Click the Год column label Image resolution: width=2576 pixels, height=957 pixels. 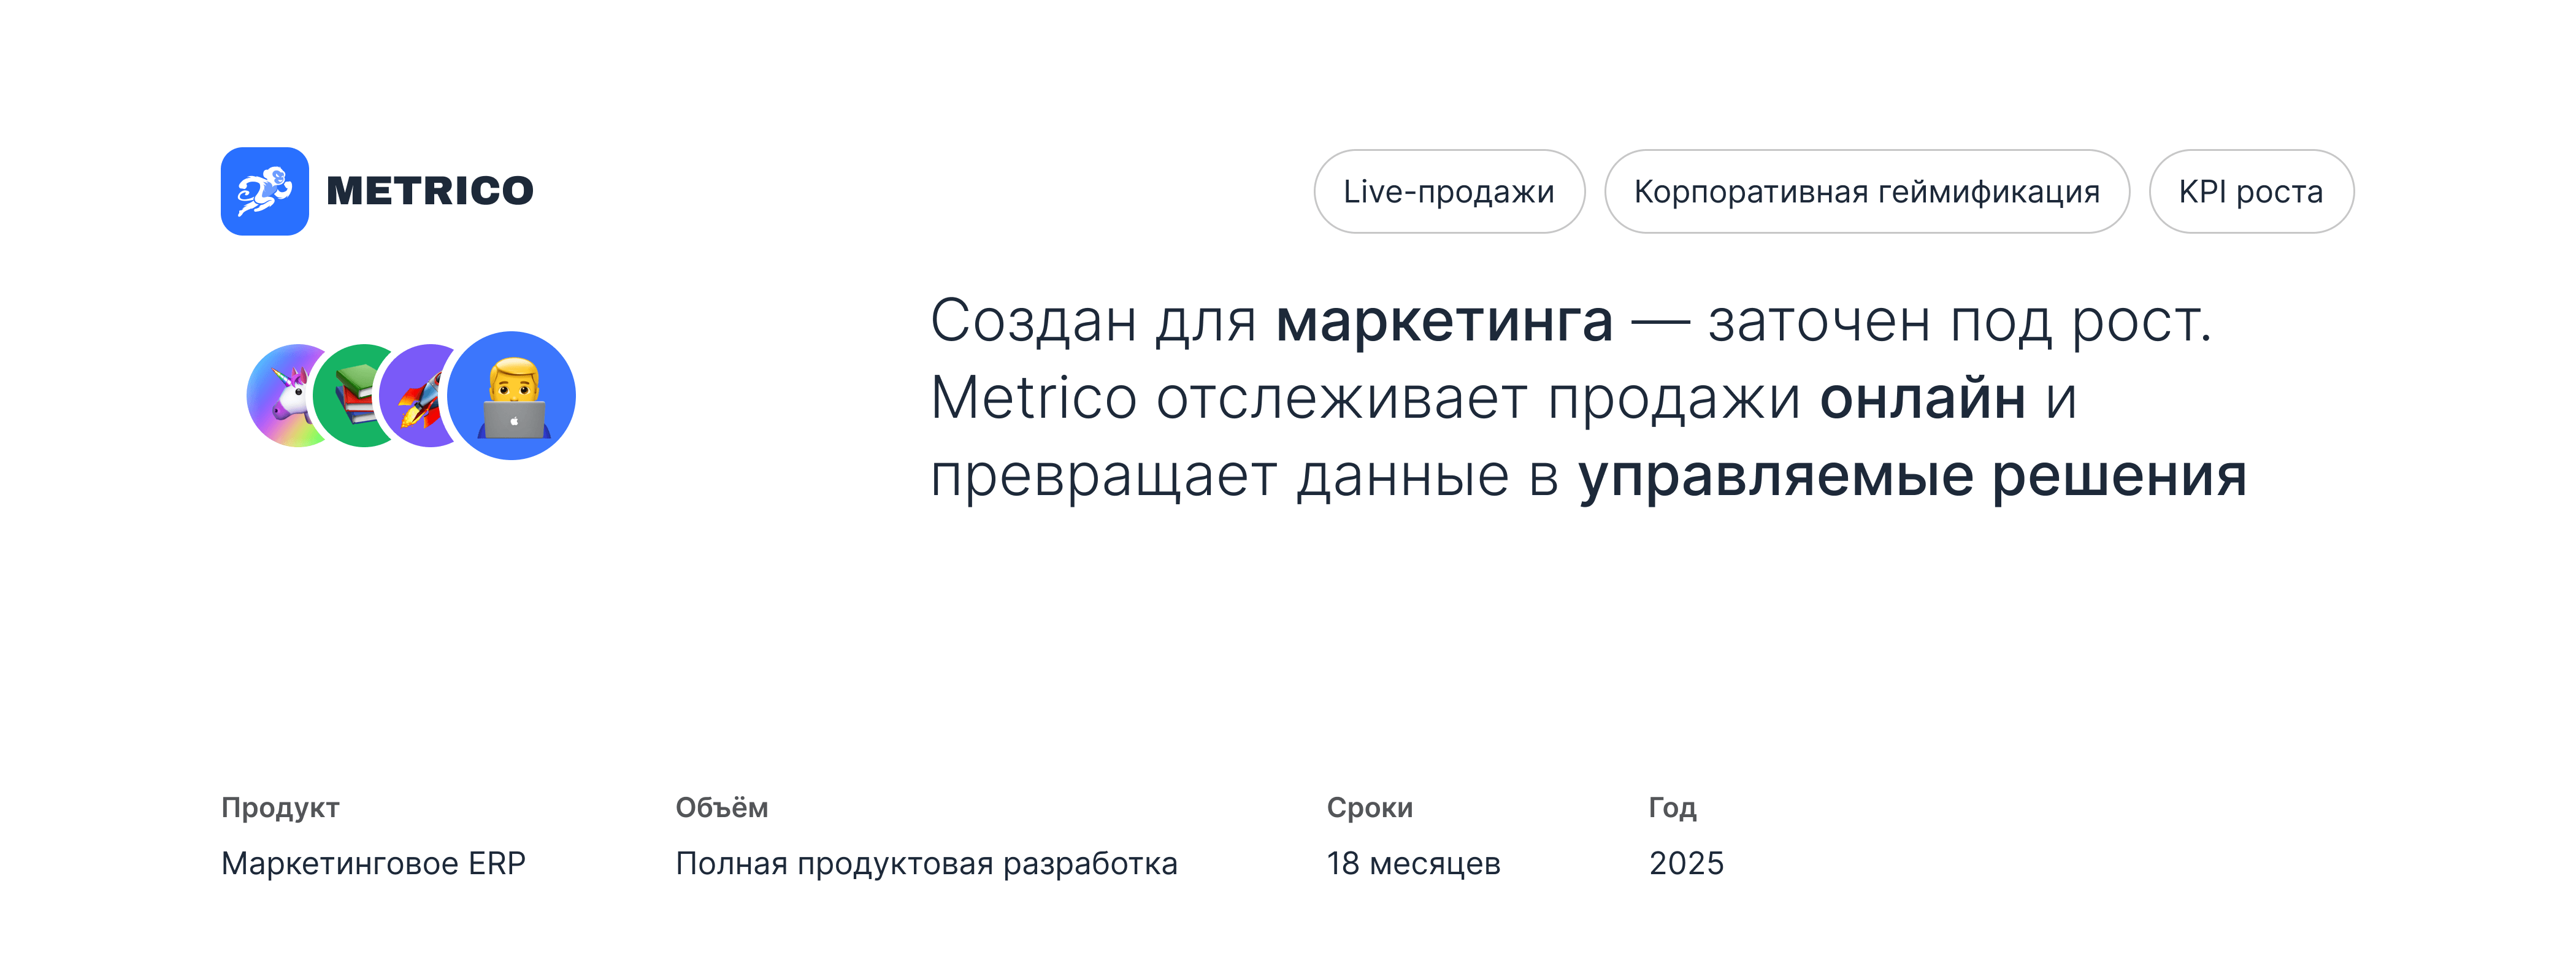[1672, 808]
